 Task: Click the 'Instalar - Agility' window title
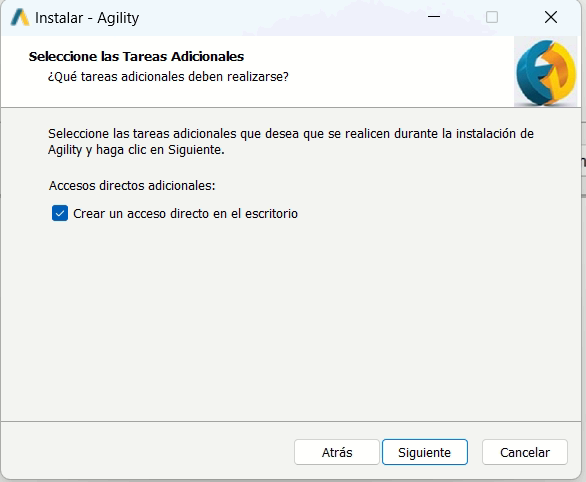point(87,18)
